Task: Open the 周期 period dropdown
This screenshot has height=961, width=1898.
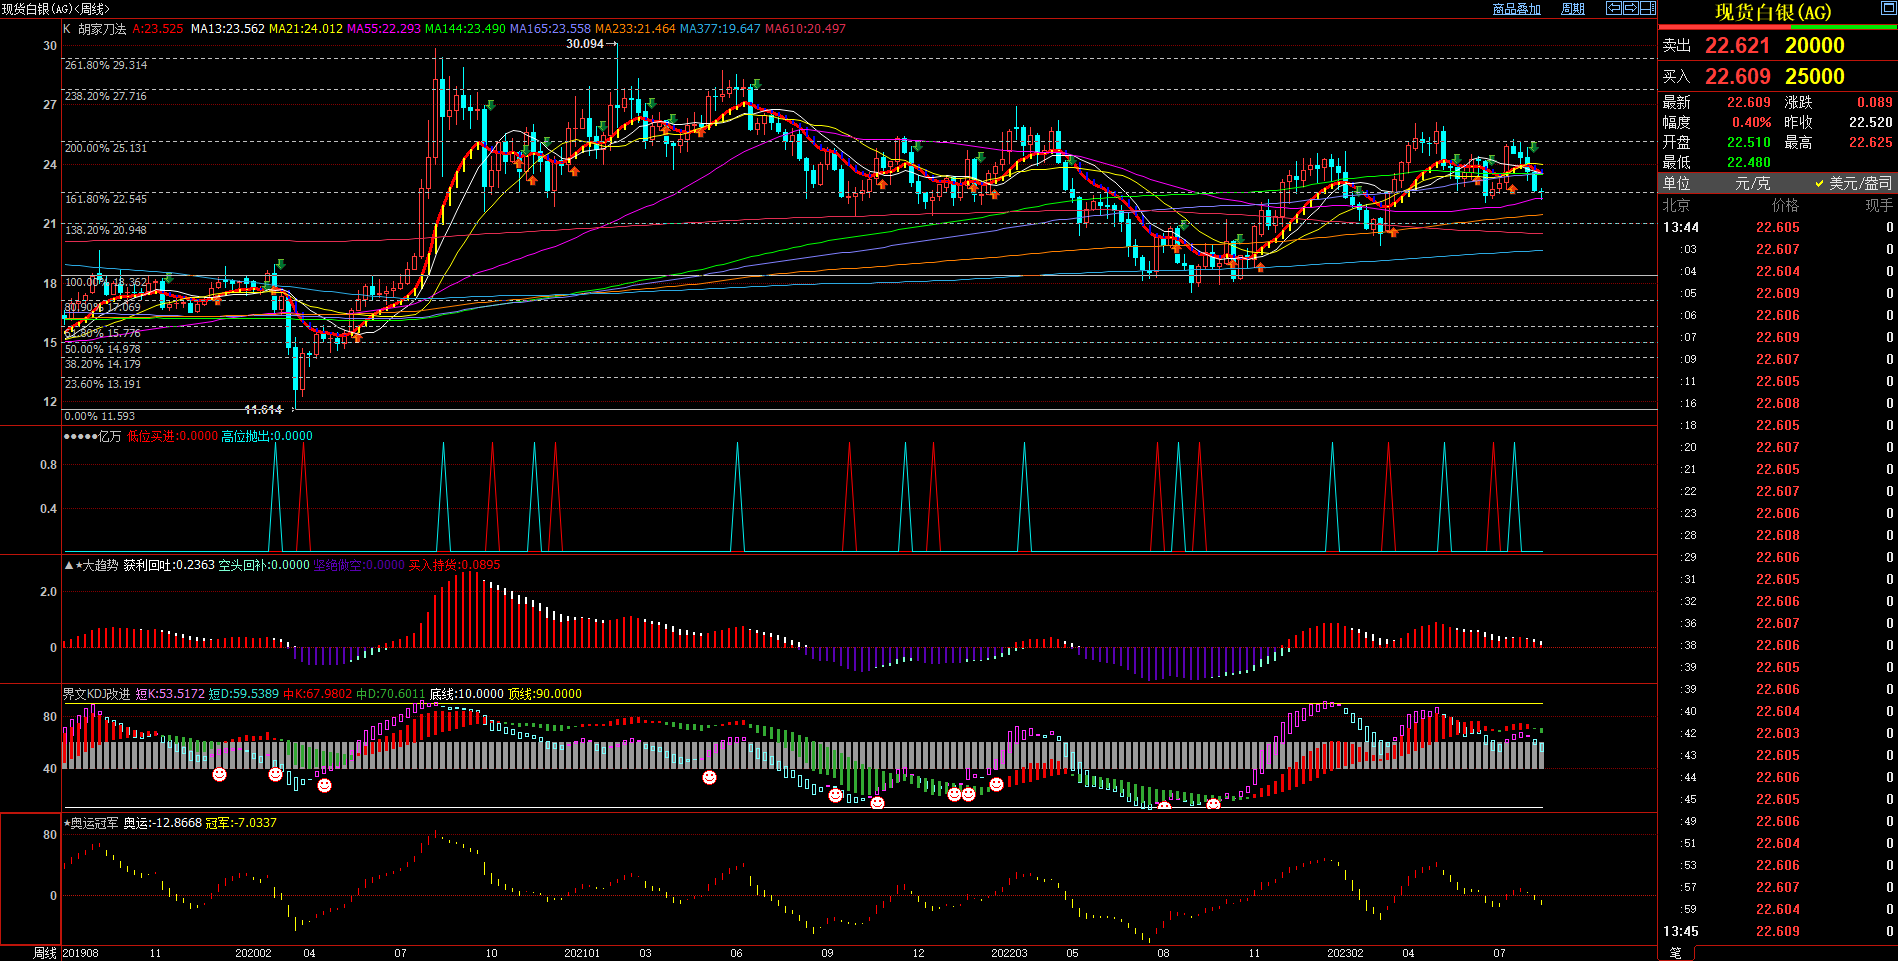Action: [1573, 9]
